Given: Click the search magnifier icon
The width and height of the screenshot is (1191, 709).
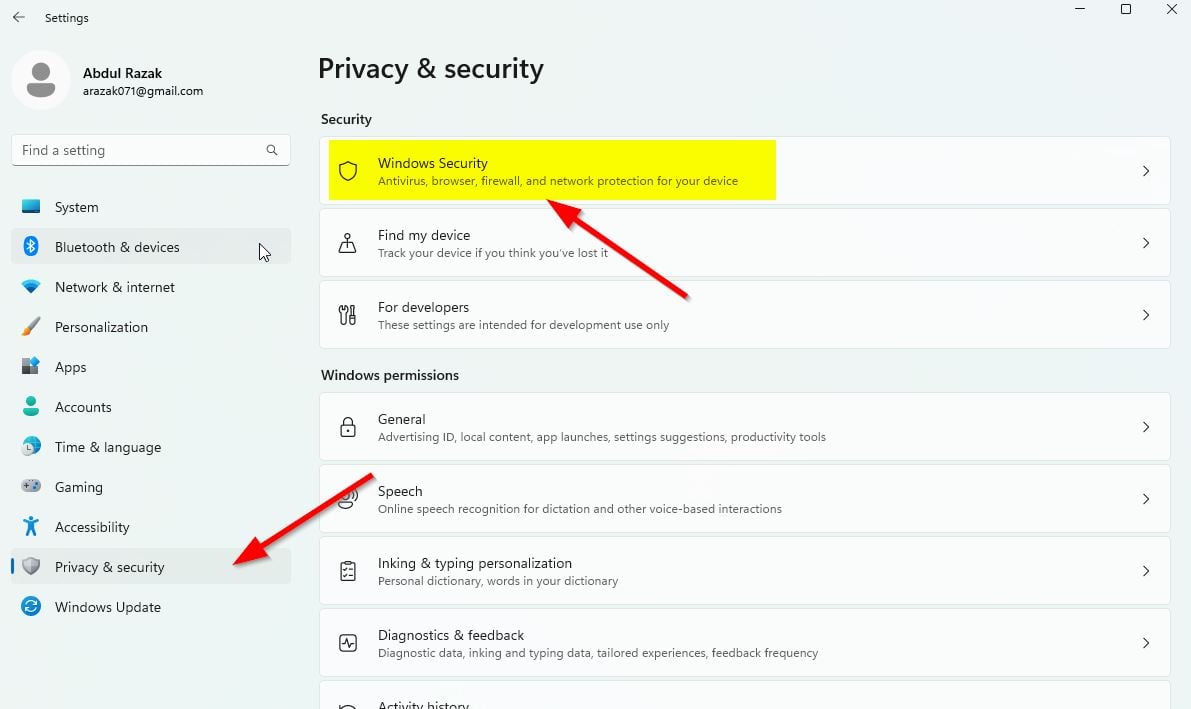Looking at the screenshot, I should 272,150.
